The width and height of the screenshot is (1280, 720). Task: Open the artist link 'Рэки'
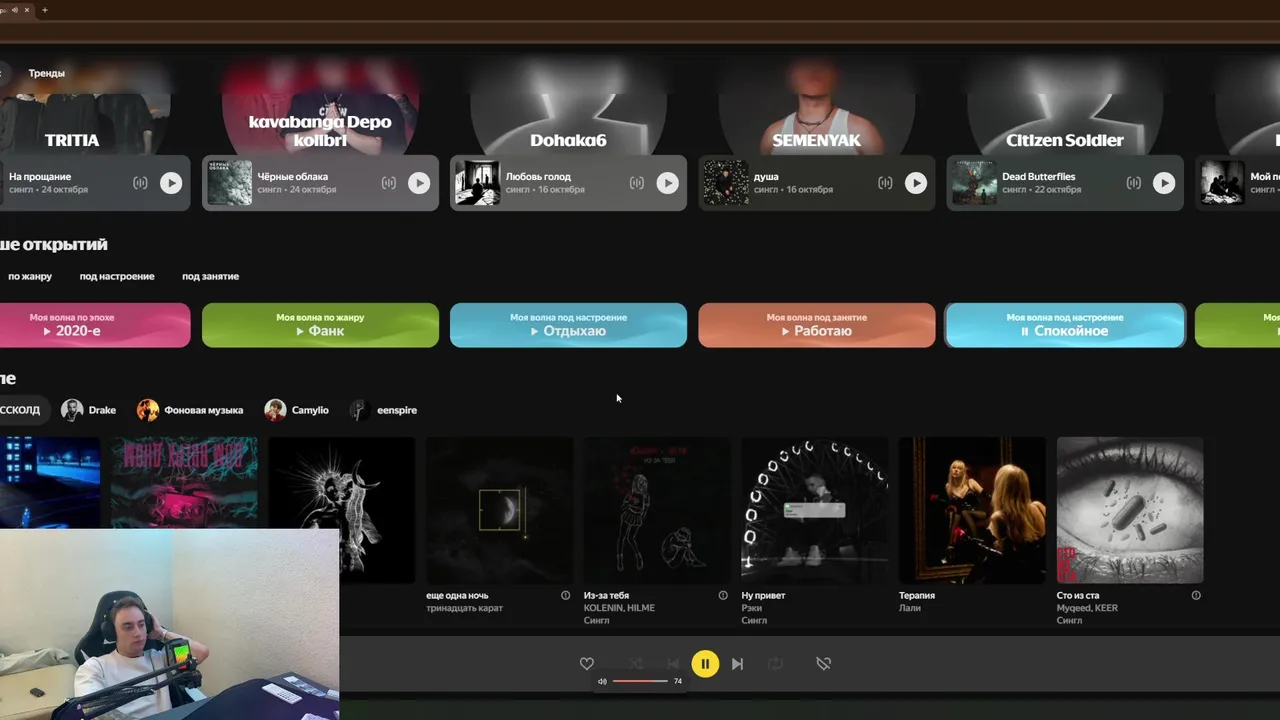click(751, 608)
